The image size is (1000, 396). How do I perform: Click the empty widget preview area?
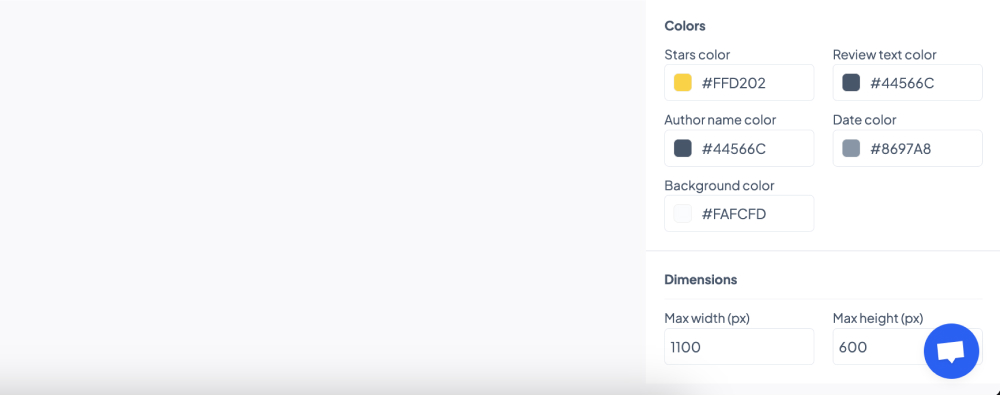tap(323, 191)
